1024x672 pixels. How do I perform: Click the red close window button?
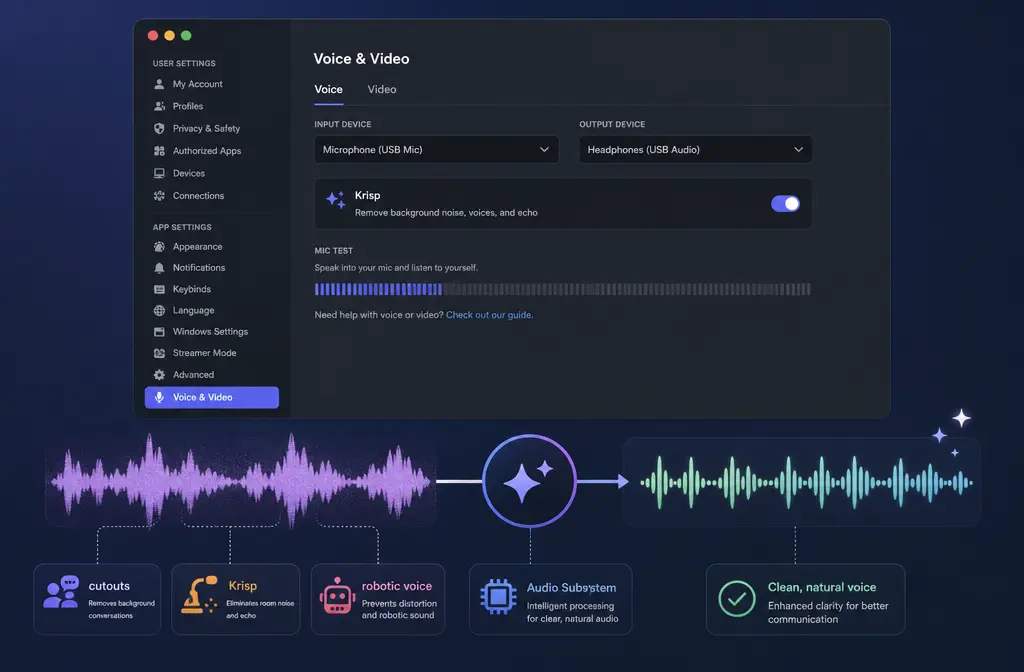point(153,35)
